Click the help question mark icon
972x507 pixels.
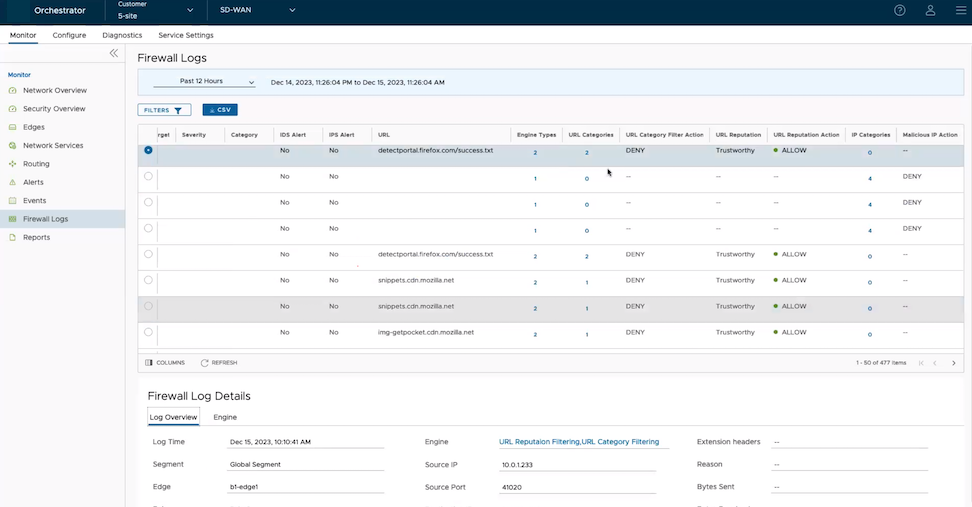900,11
